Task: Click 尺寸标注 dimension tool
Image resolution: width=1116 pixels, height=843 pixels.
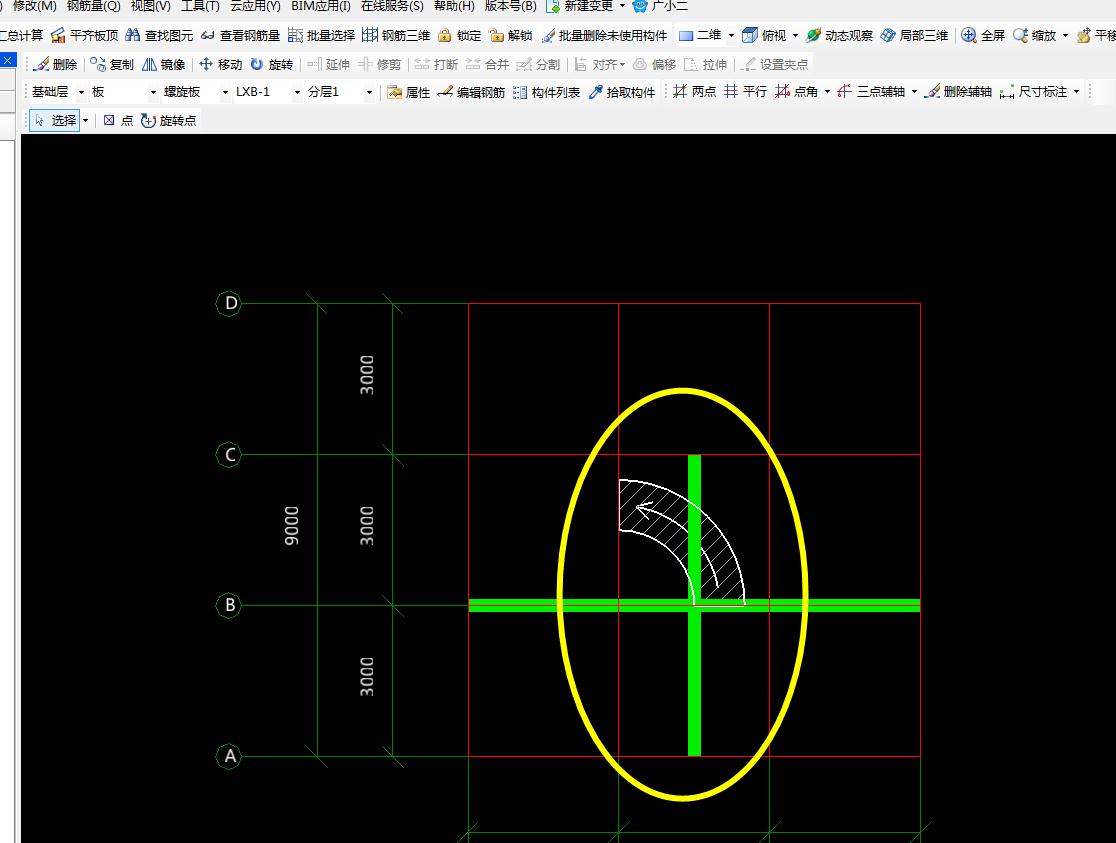Action: [x=1033, y=92]
